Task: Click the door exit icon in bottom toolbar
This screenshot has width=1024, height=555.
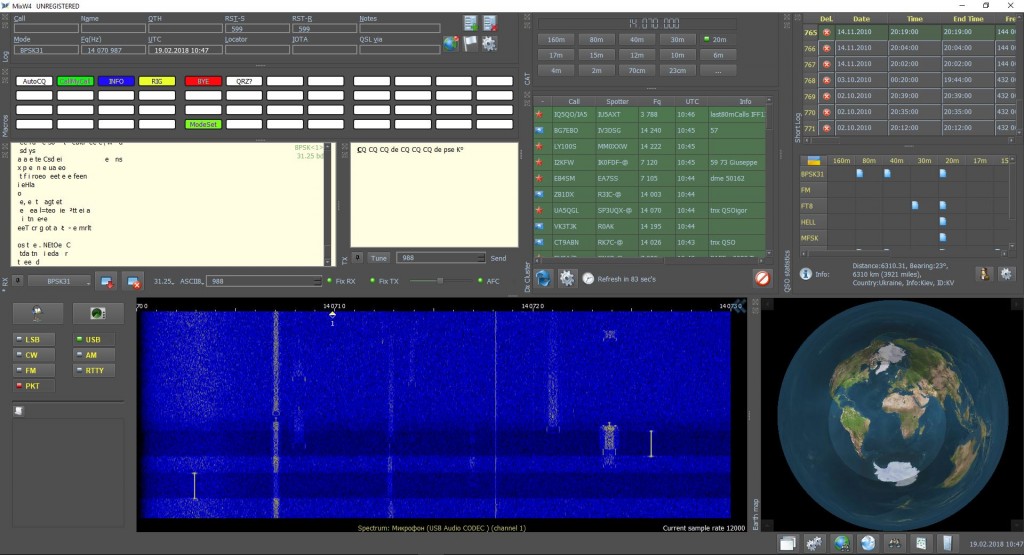Action: (948, 543)
